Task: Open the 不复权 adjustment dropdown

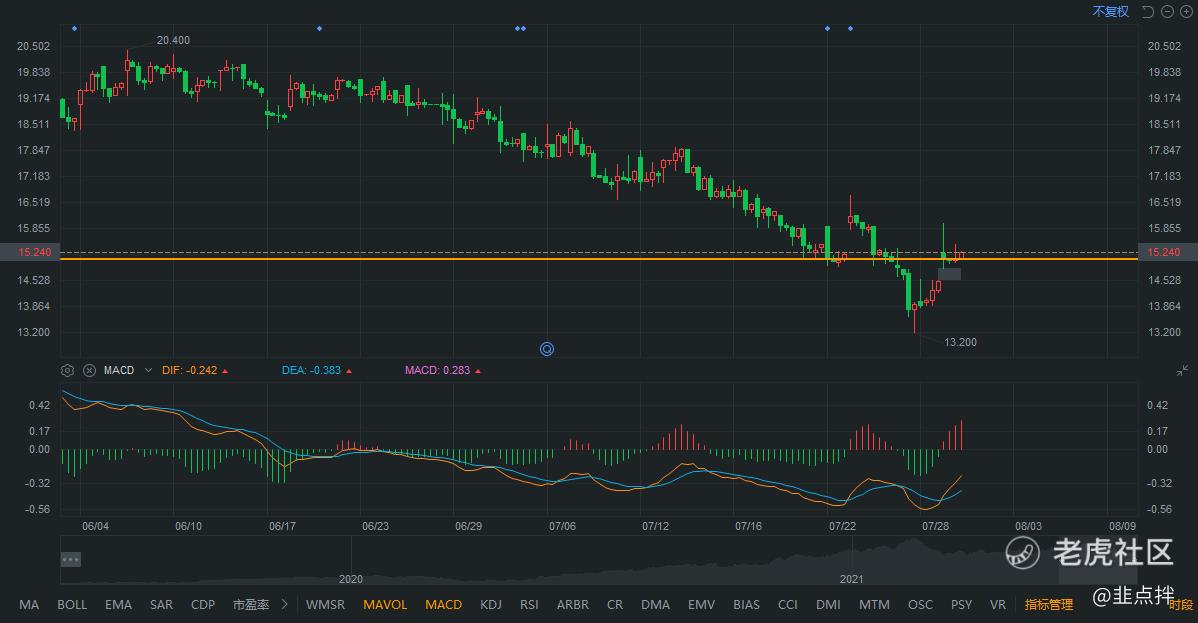Action: coord(1110,12)
